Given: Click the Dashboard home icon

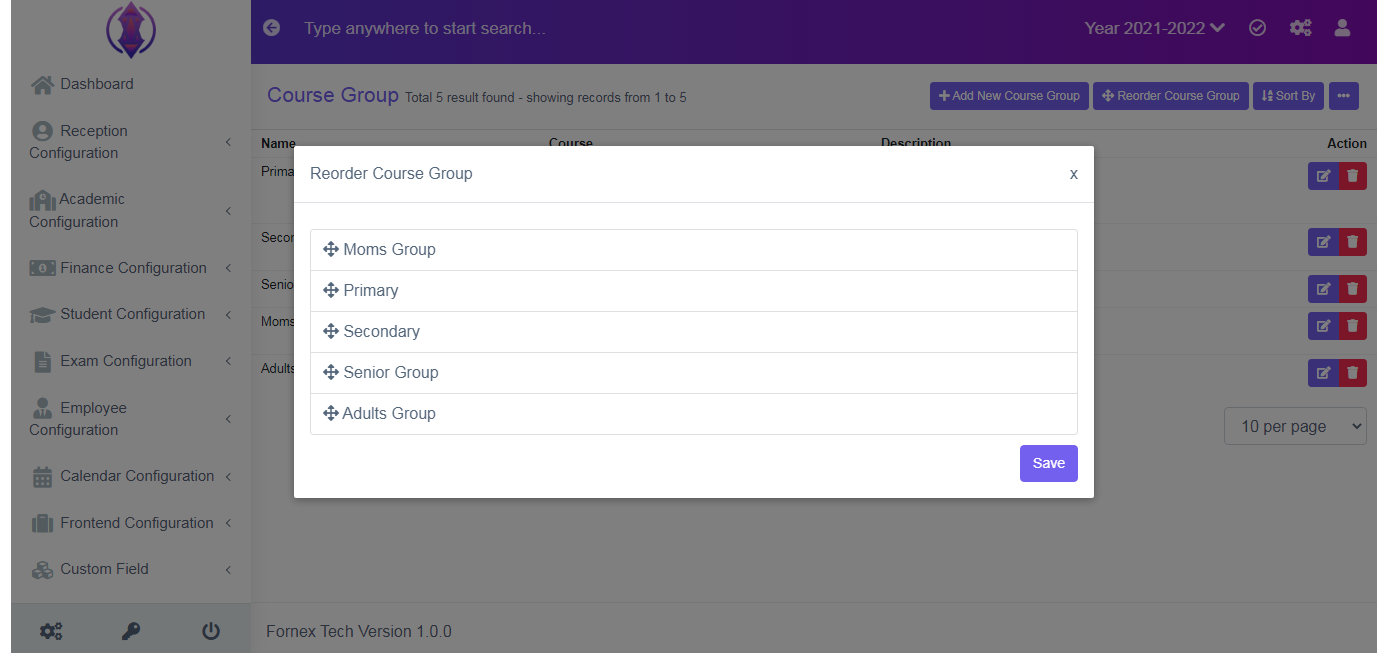Looking at the screenshot, I should (42, 85).
